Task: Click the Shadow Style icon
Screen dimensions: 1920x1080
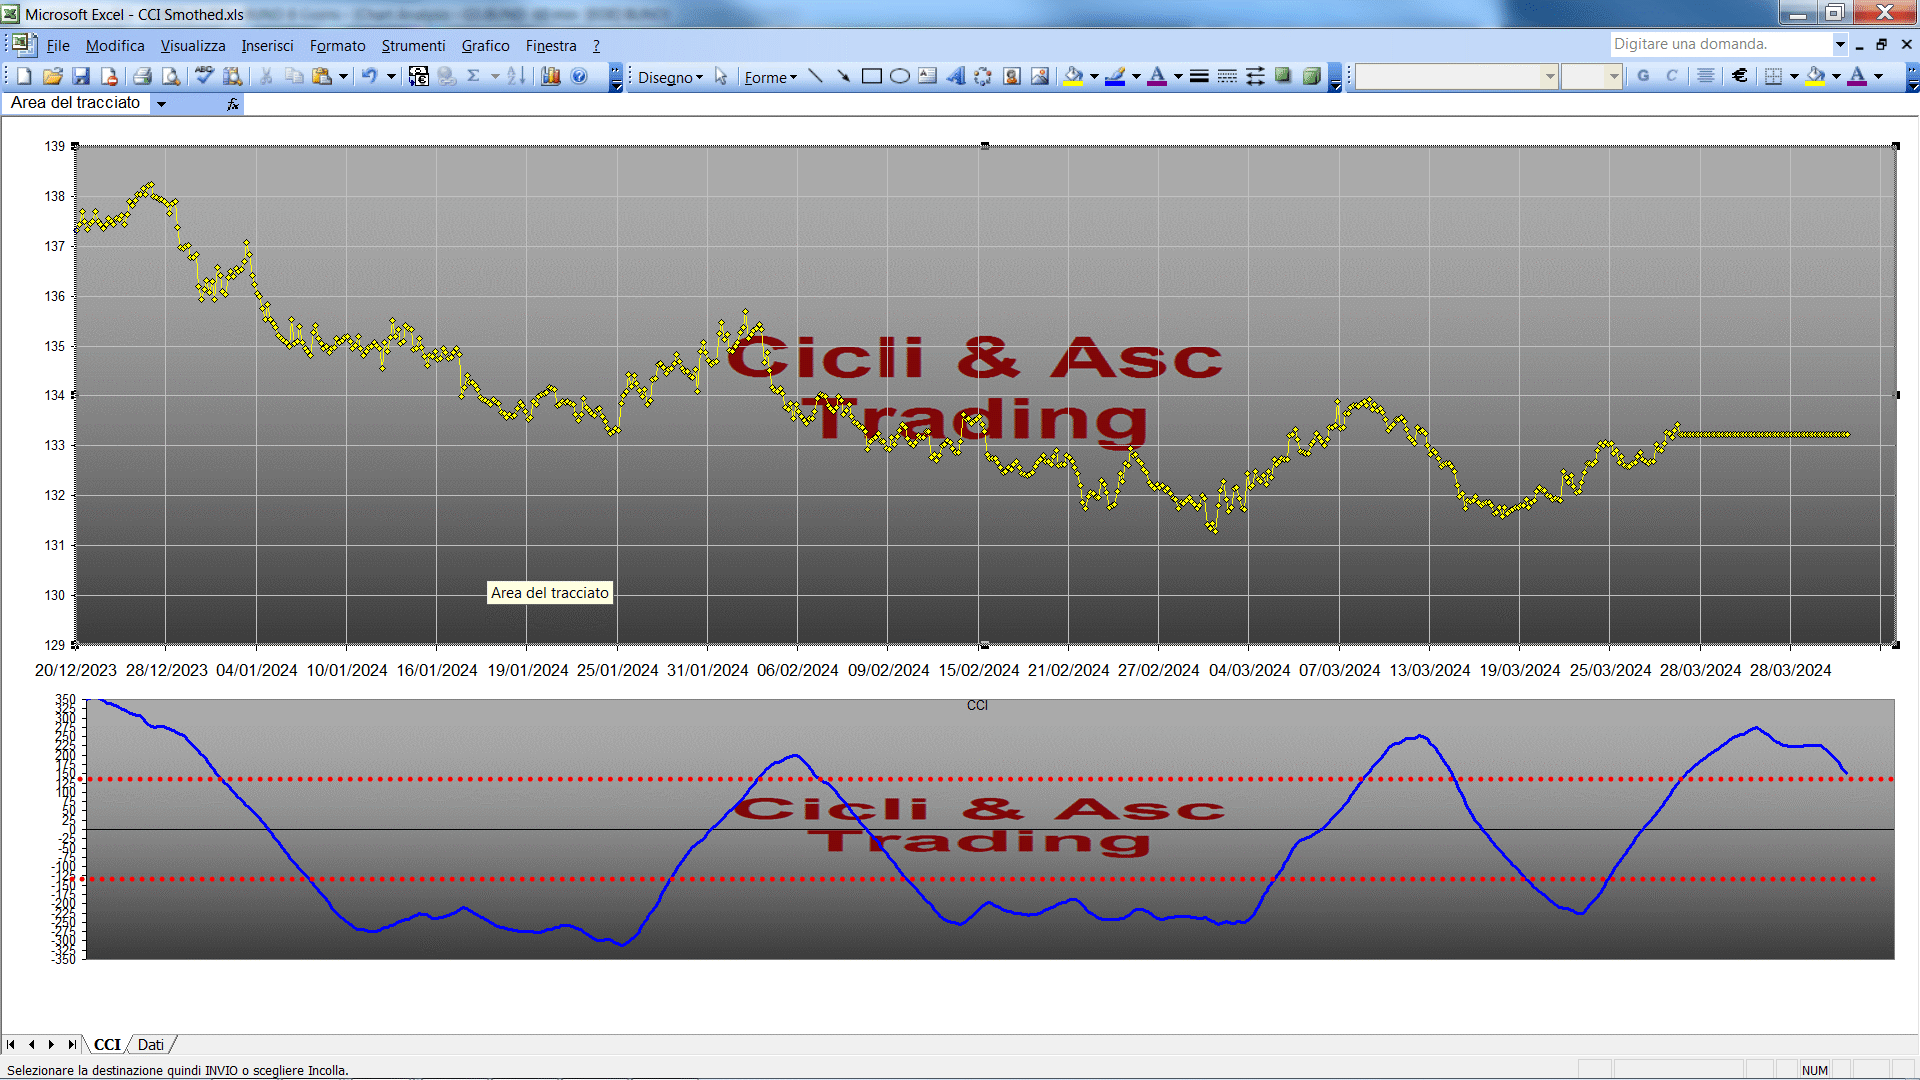Action: point(1283,76)
